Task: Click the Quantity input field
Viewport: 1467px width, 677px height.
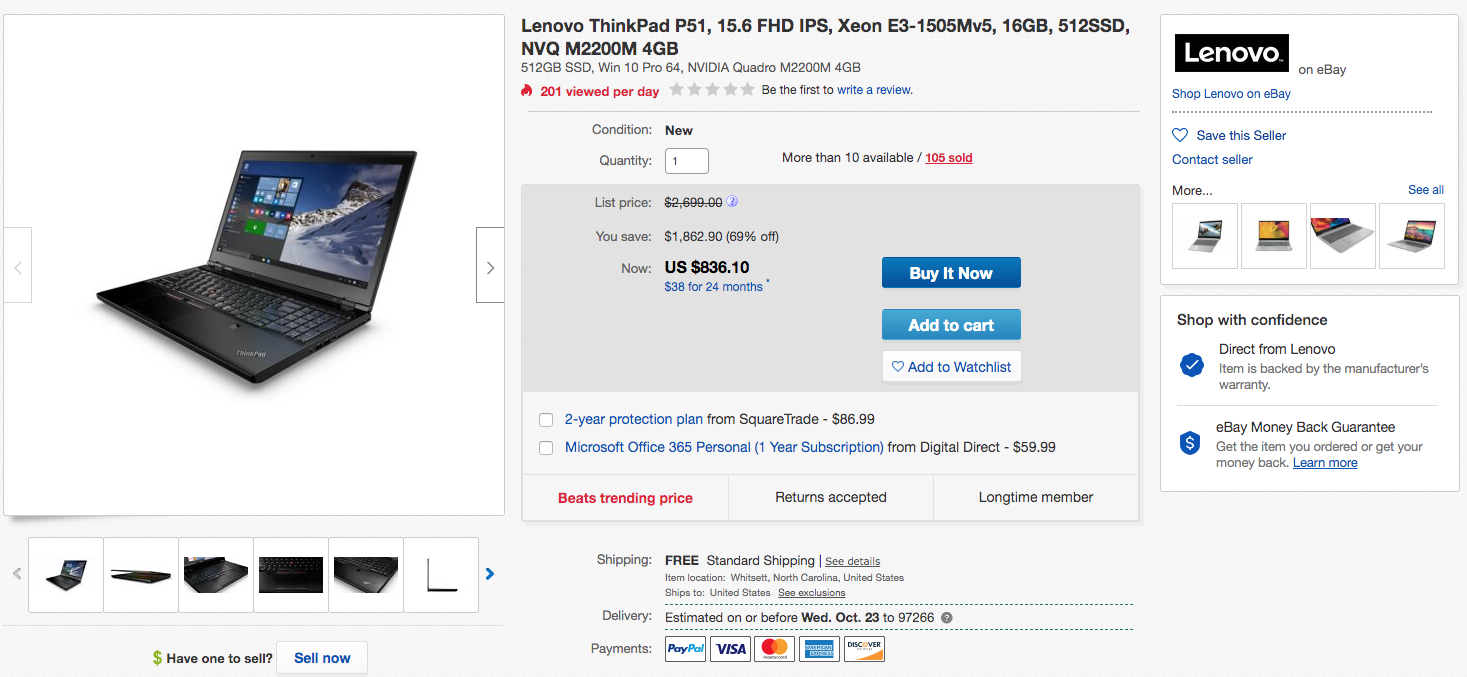Action: pos(687,161)
